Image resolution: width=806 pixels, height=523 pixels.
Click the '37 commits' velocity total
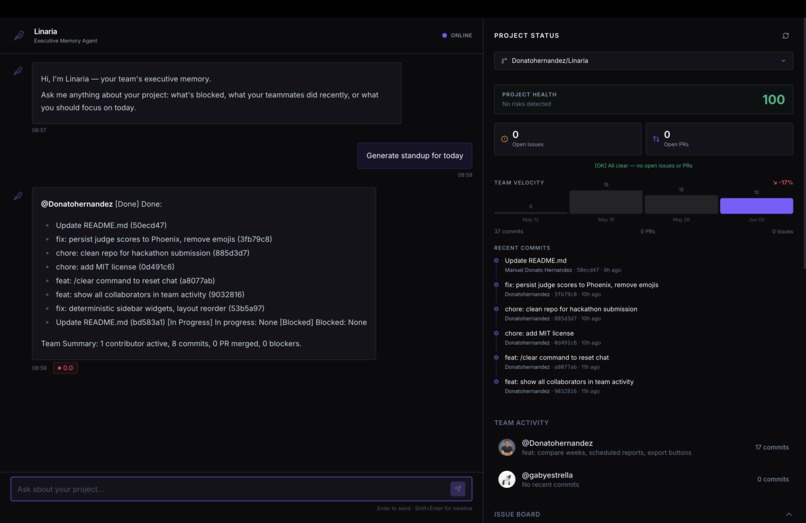tap(508, 231)
